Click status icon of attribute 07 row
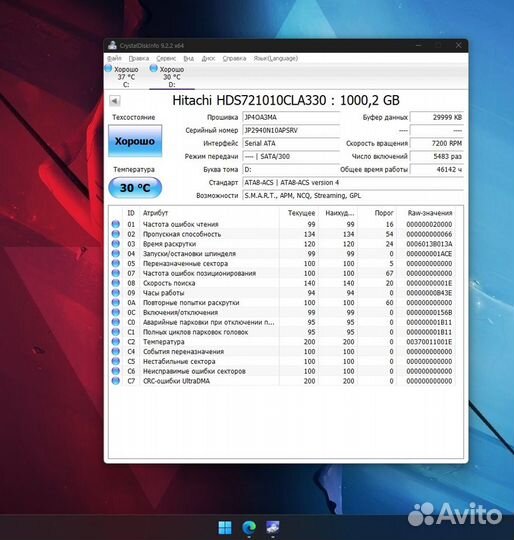514x540 pixels. tap(116, 273)
